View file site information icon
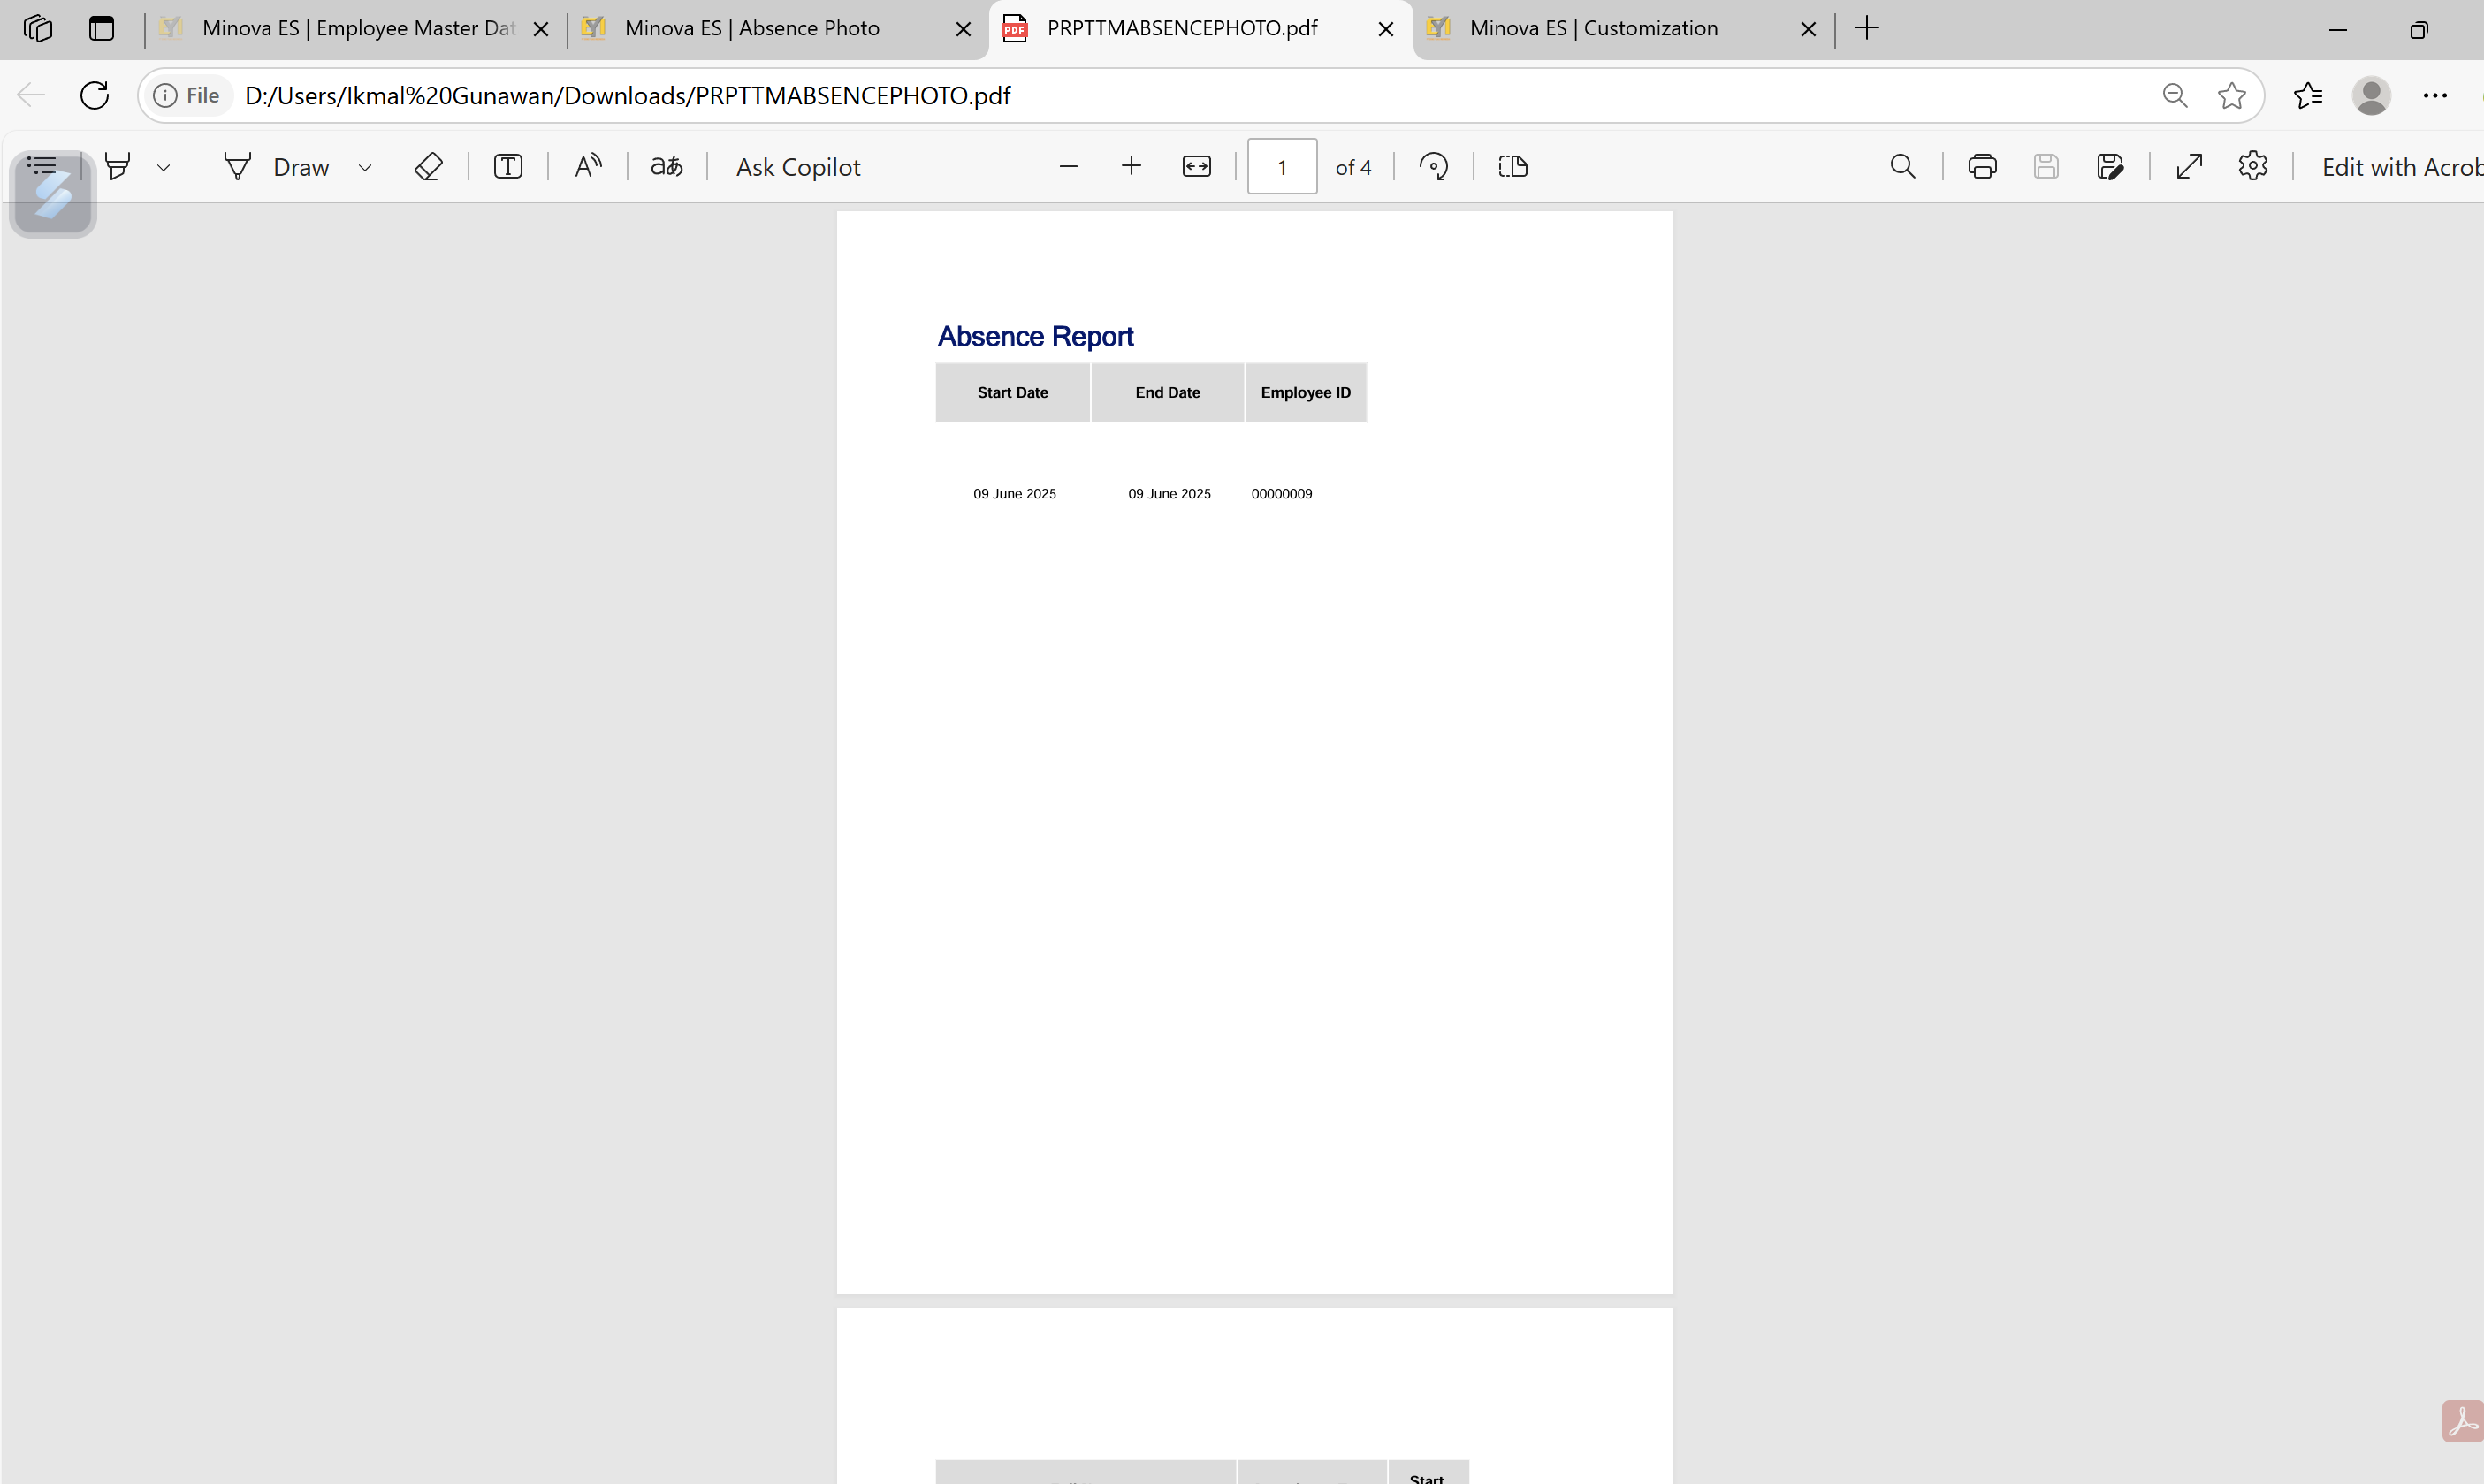This screenshot has width=2484, height=1484. point(187,95)
